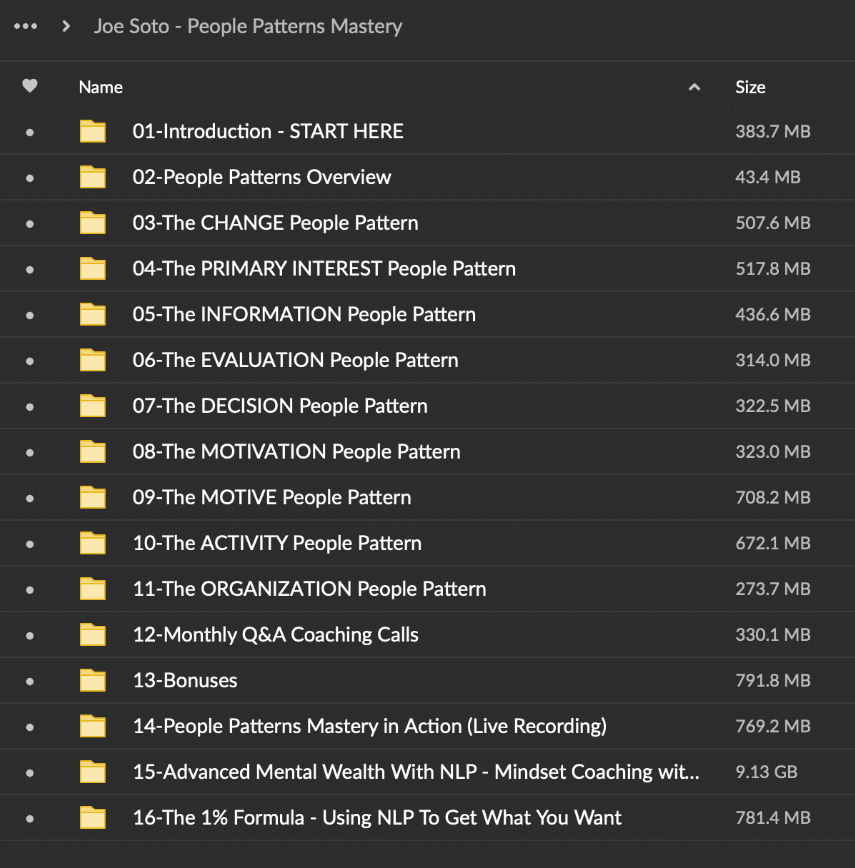Favorite the 13-Bonuses row dot
Screen dimensions: 855x868
click(x=30, y=681)
